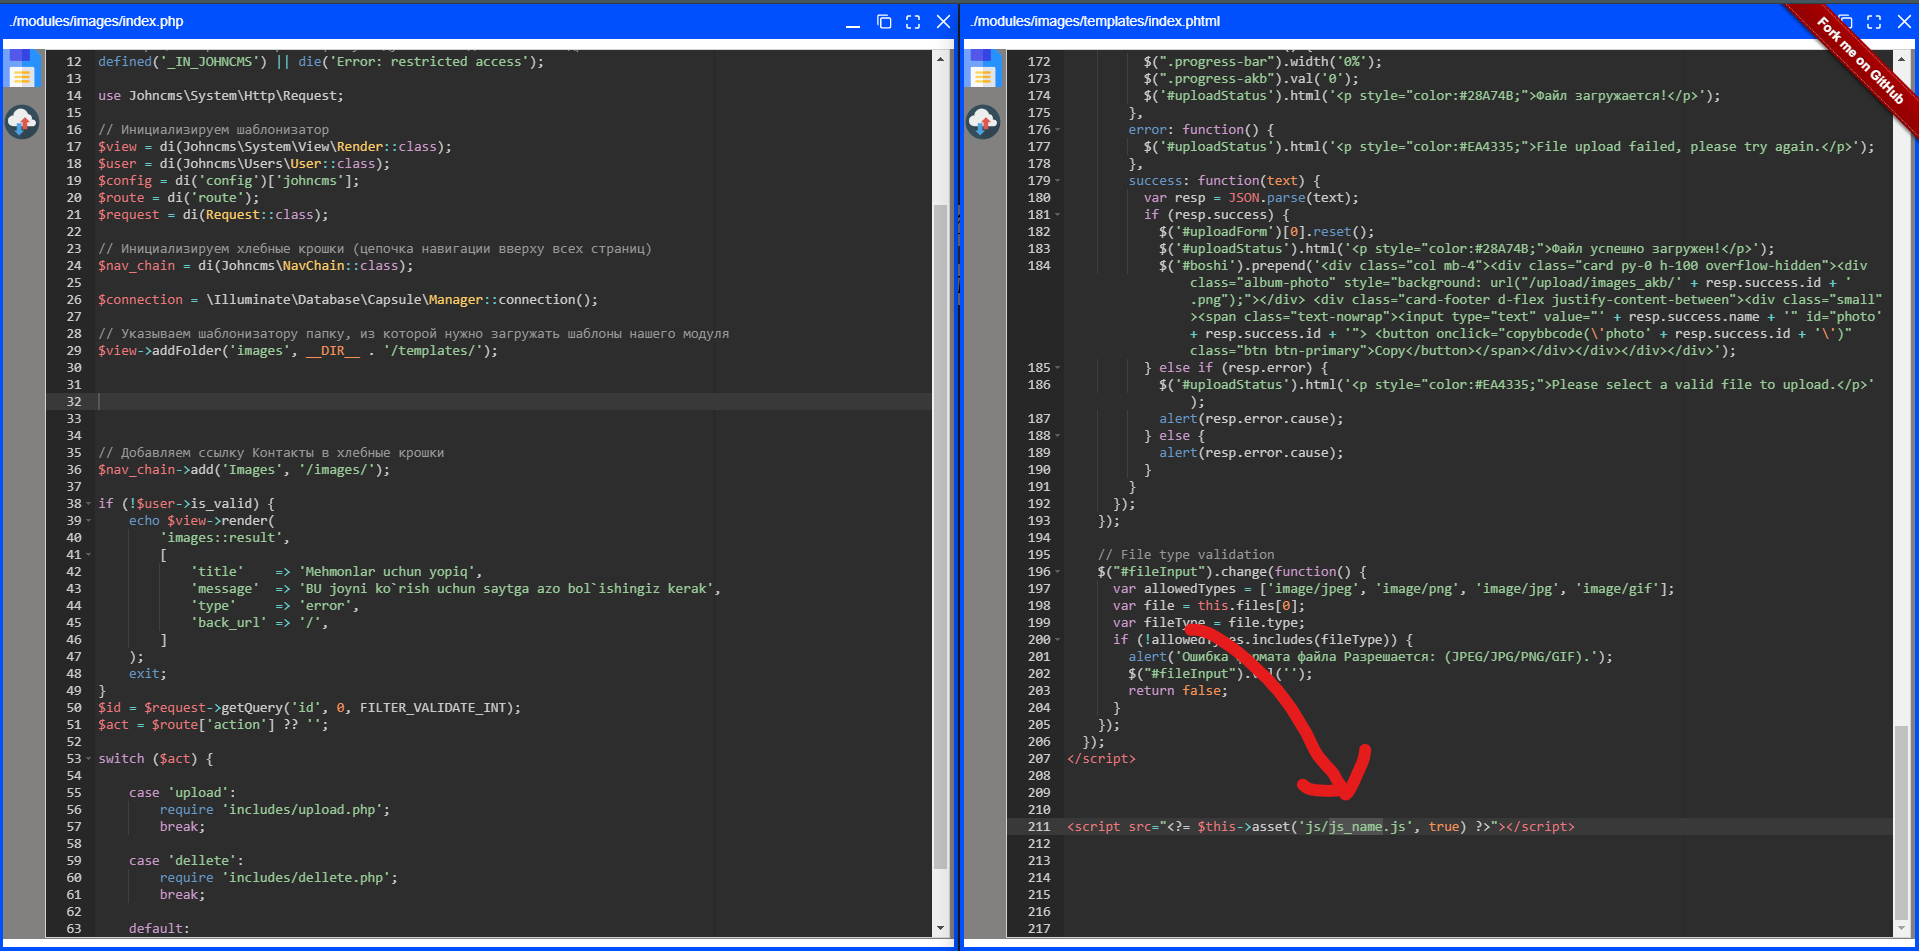Make the index.phtml window fullscreen
This screenshot has width=1919, height=951.
[1874, 22]
